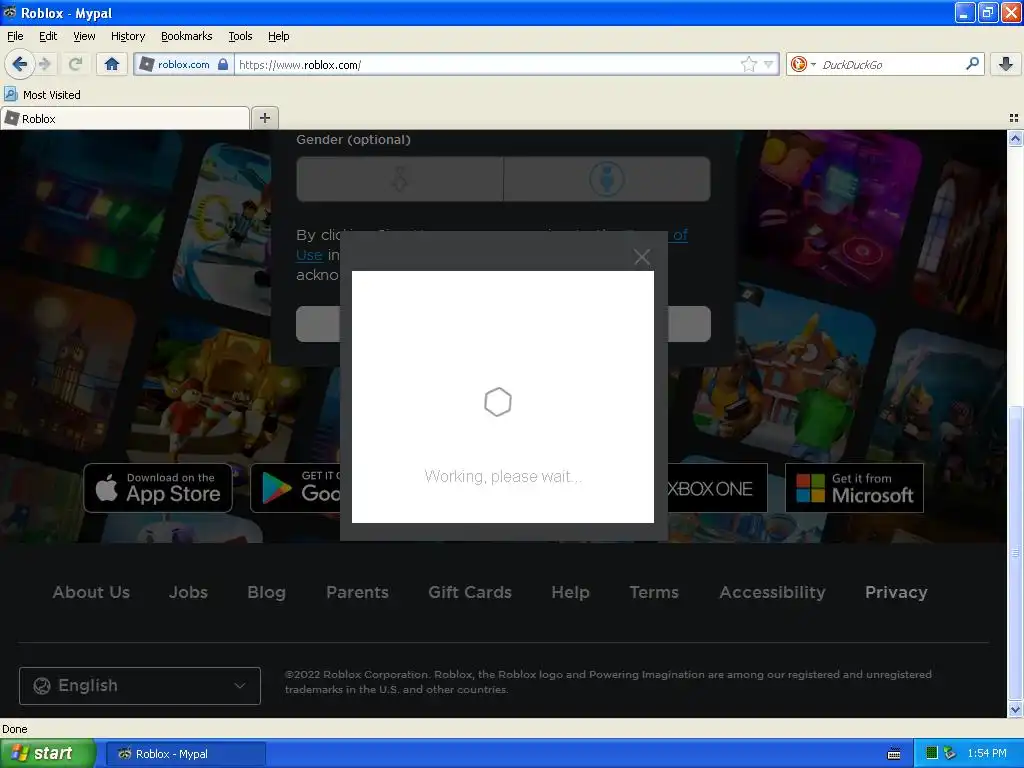Open the URL history dropdown arrow
Viewport: 1024px width, 768px height.
[769, 64]
